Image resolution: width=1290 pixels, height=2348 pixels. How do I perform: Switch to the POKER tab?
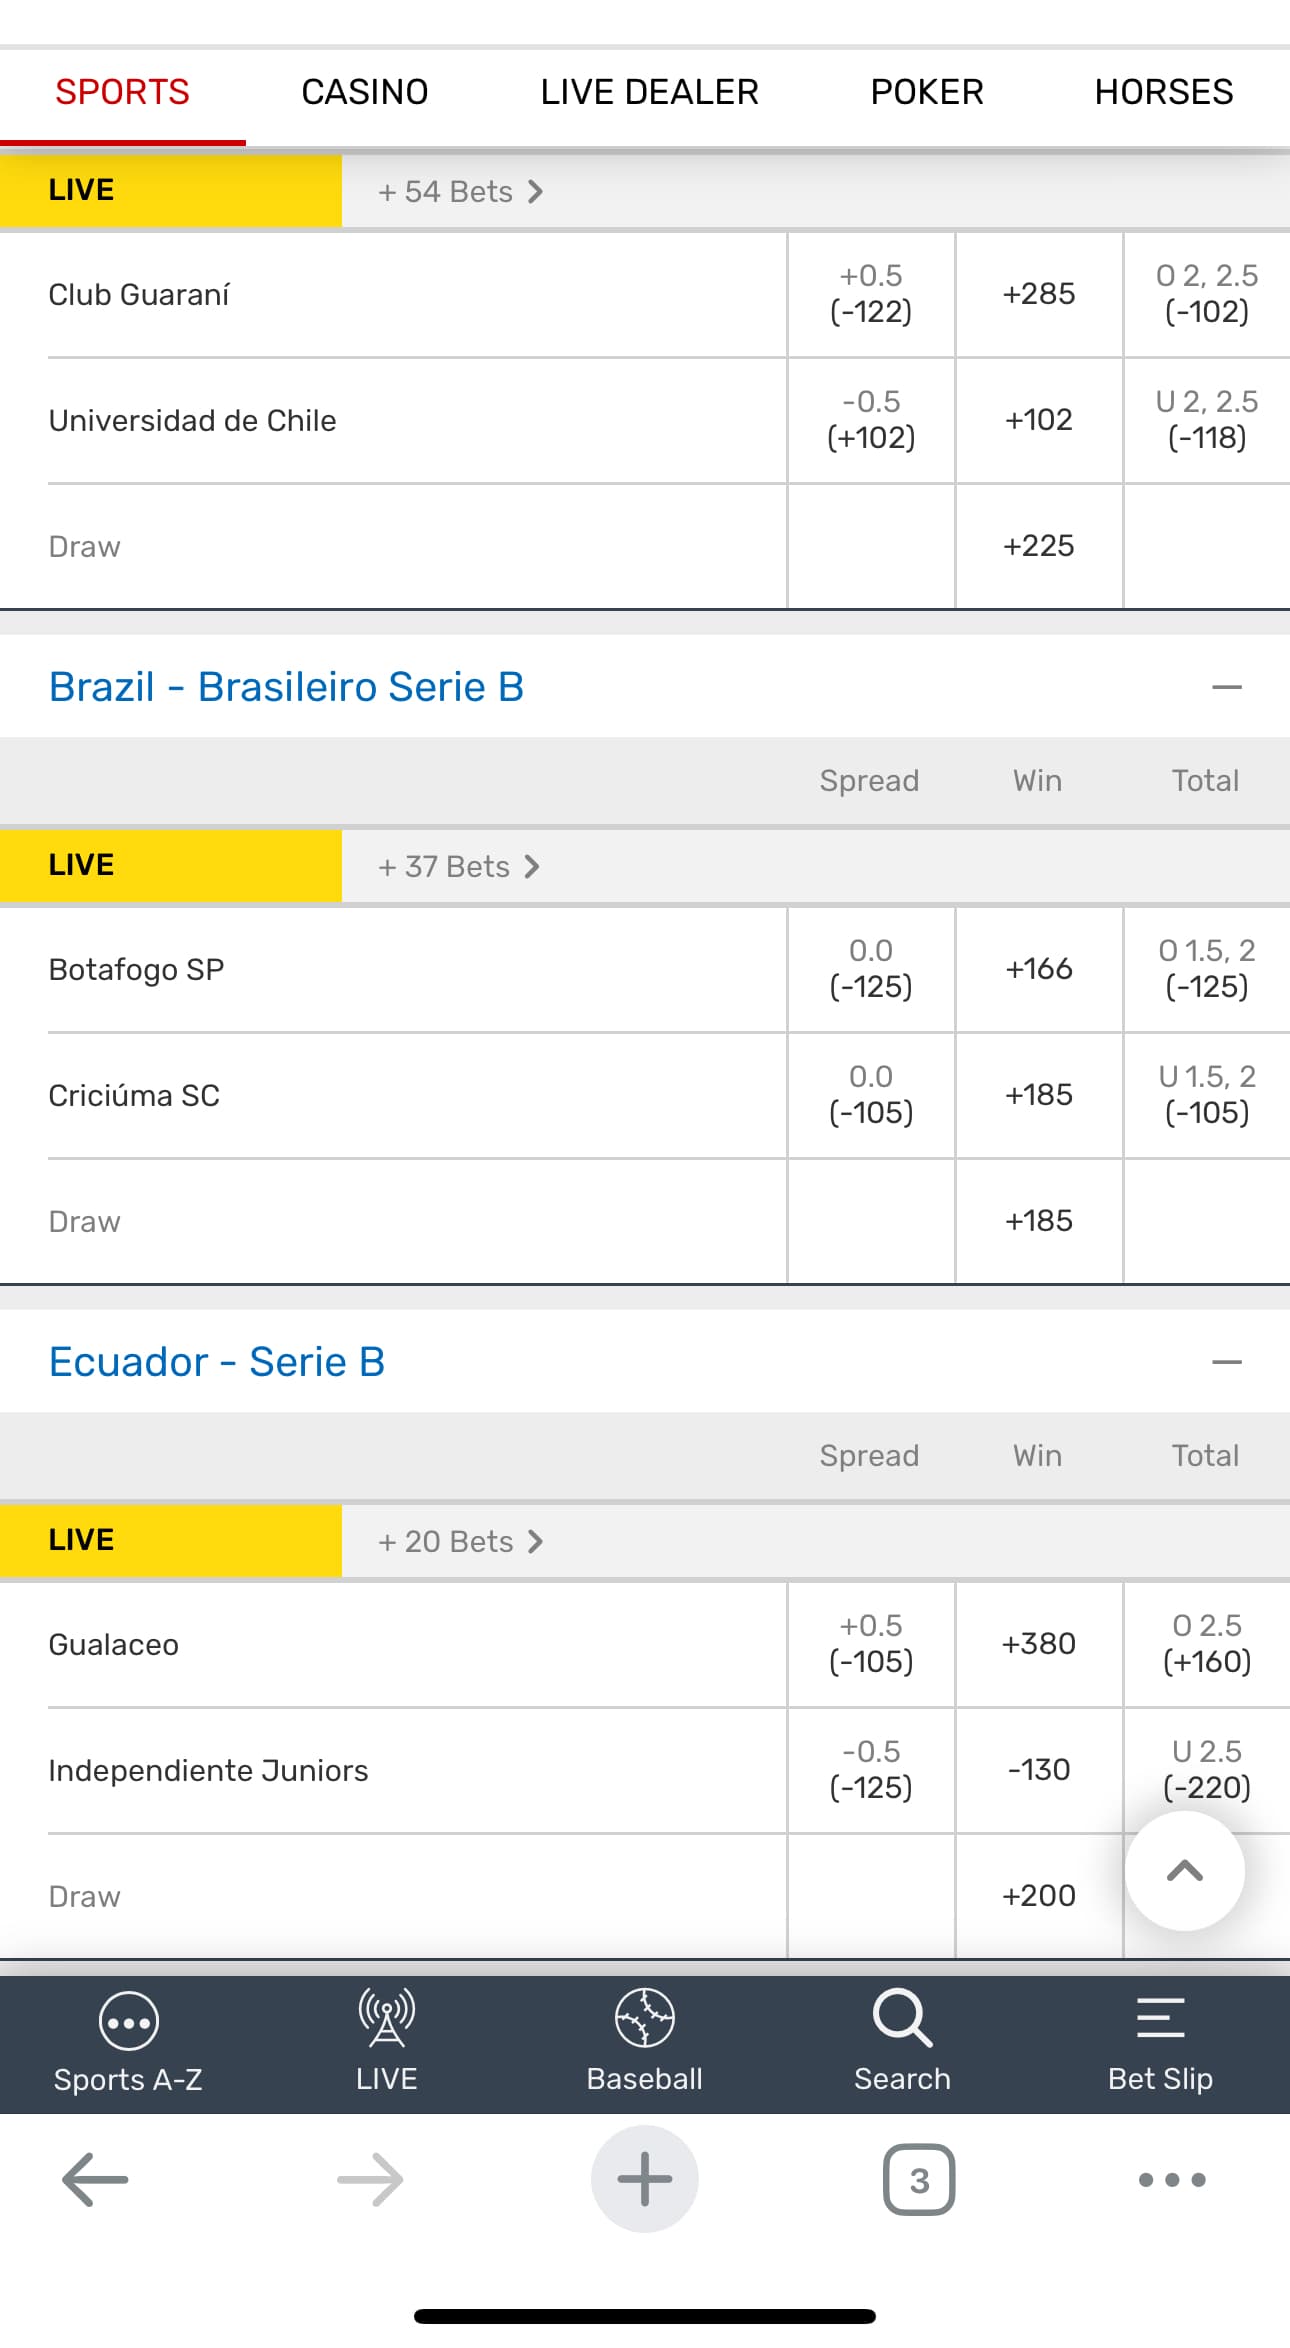(x=926, y=92)
